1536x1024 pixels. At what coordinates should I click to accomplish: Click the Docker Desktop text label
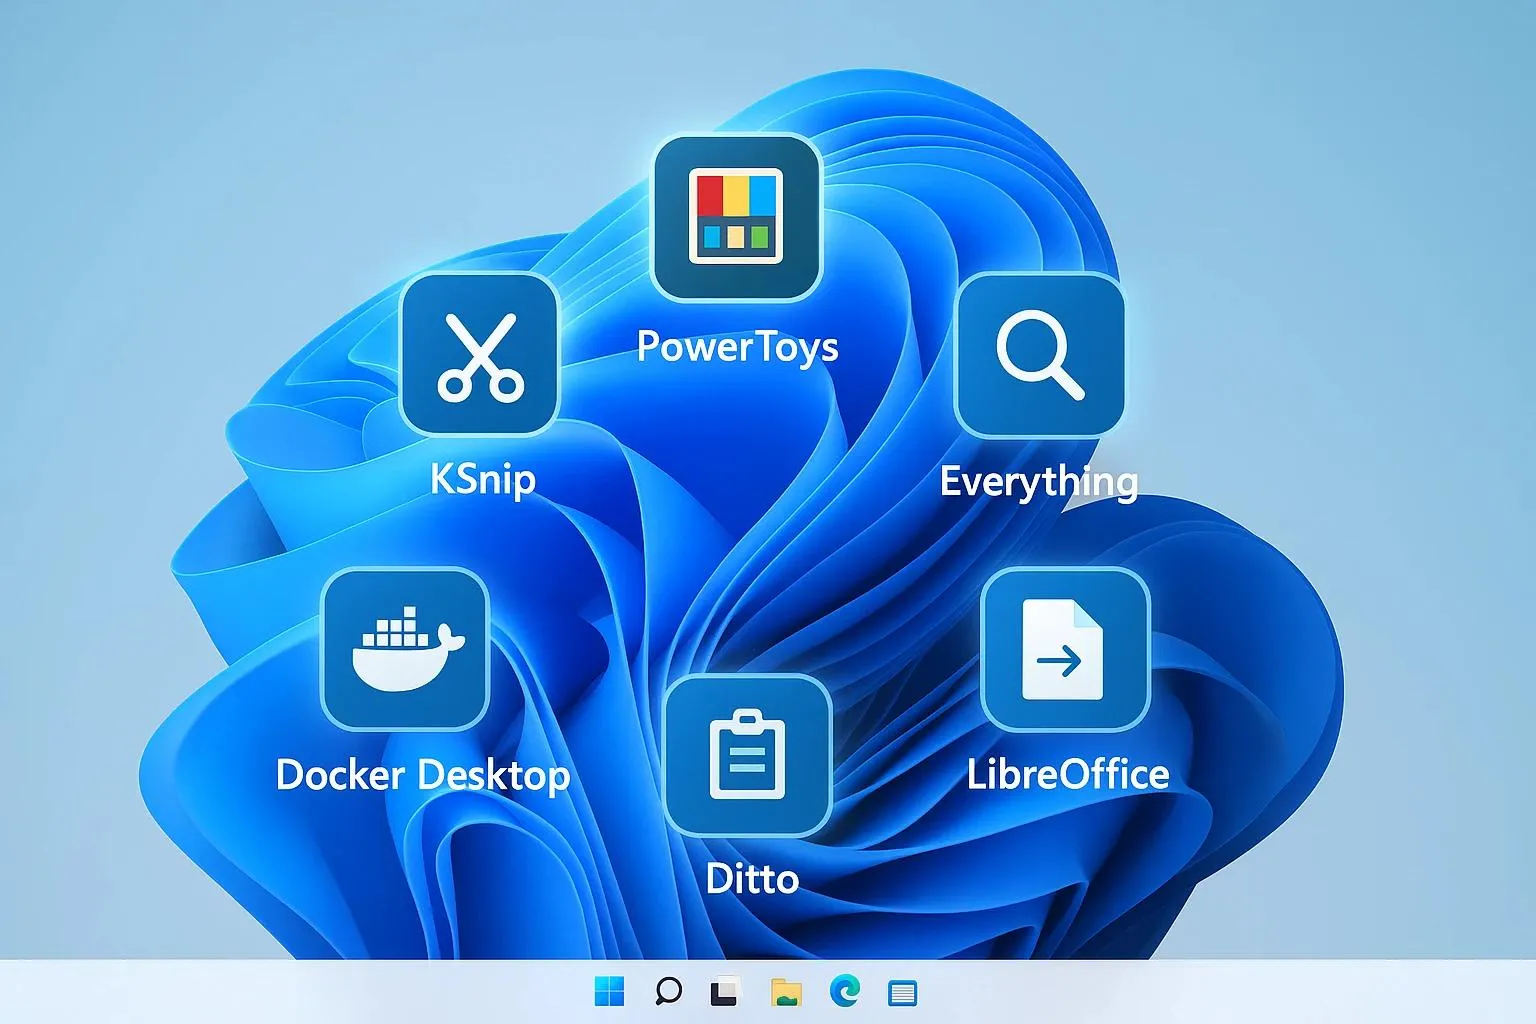tap(423, 775)
